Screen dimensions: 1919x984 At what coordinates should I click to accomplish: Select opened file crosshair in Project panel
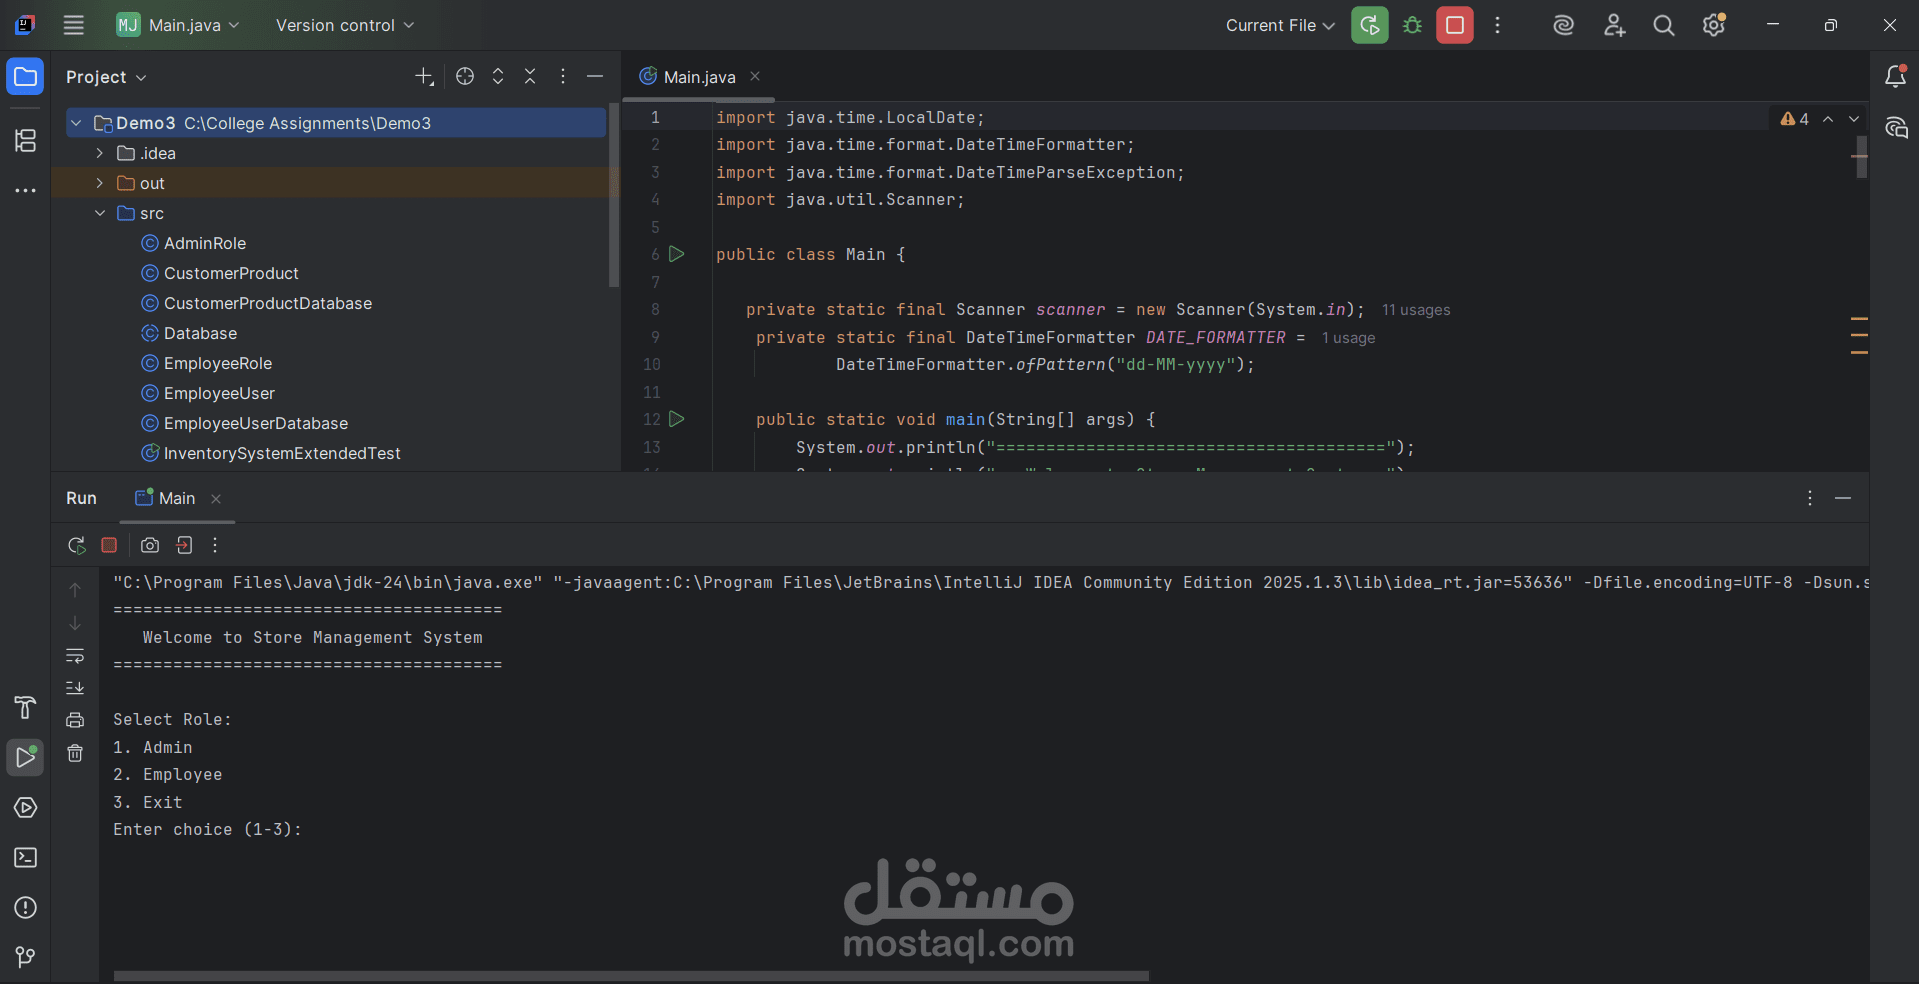(465, 76)
